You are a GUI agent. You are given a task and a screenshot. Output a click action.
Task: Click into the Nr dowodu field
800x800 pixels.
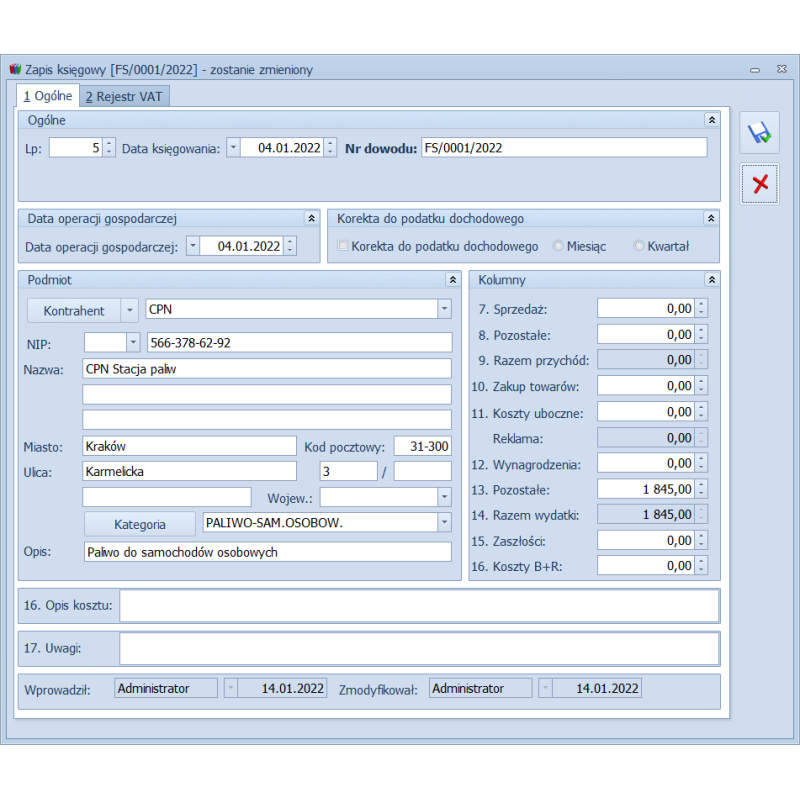pos(563,148)
